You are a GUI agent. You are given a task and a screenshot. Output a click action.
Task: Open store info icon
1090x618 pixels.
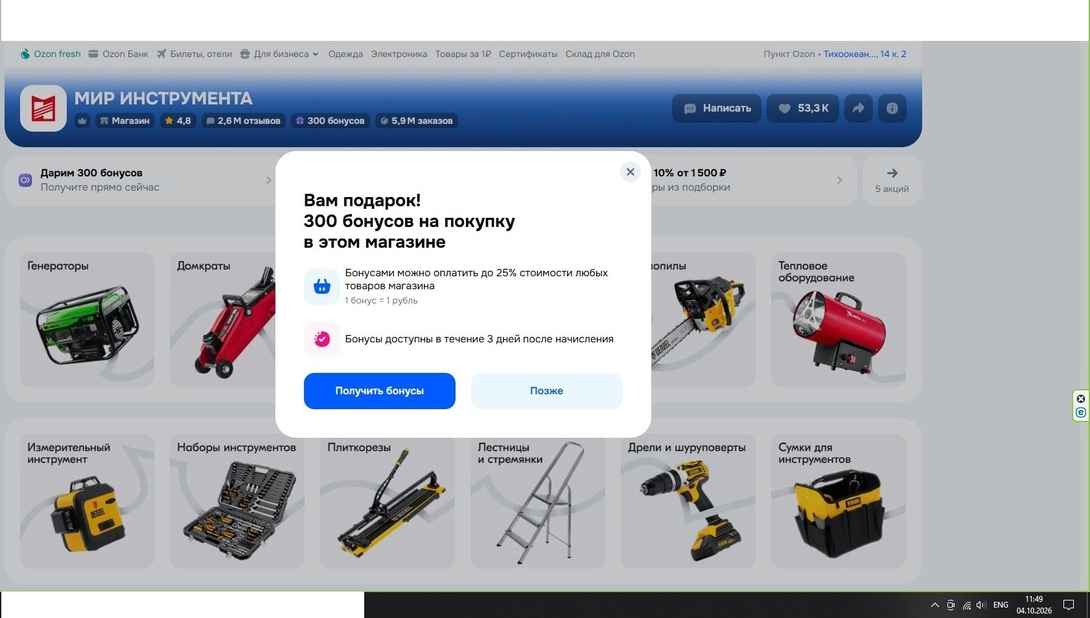click(x=892, y=108)
